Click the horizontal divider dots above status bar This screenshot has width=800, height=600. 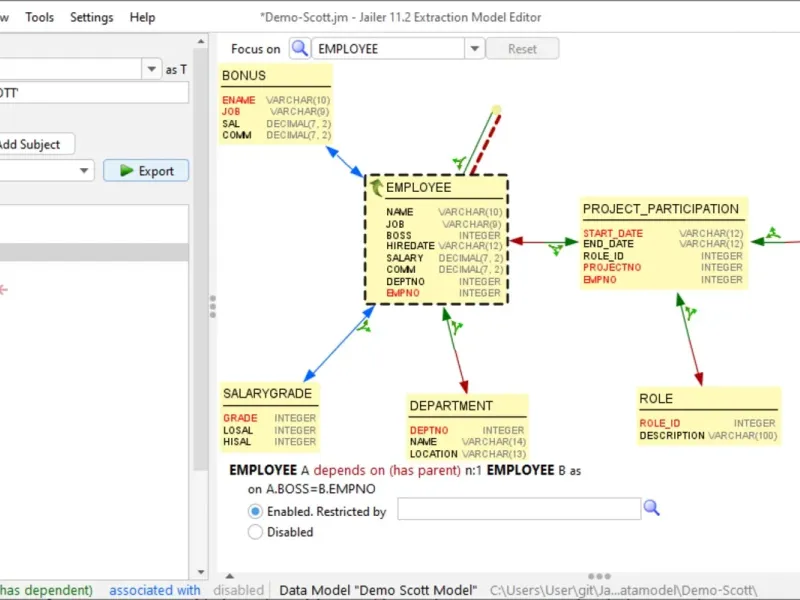tap(599, 577)
